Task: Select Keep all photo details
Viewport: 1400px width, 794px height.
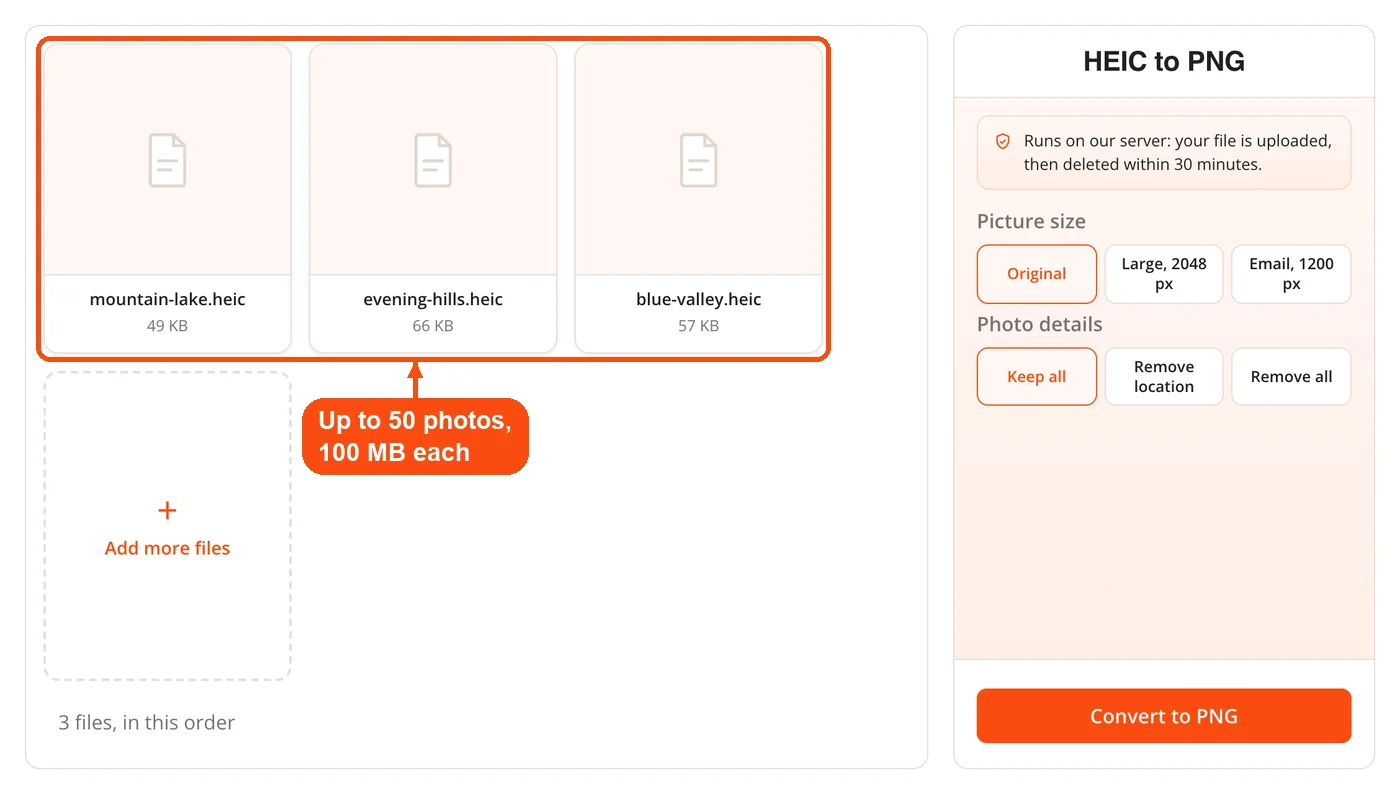Action: coord(1037,377)
